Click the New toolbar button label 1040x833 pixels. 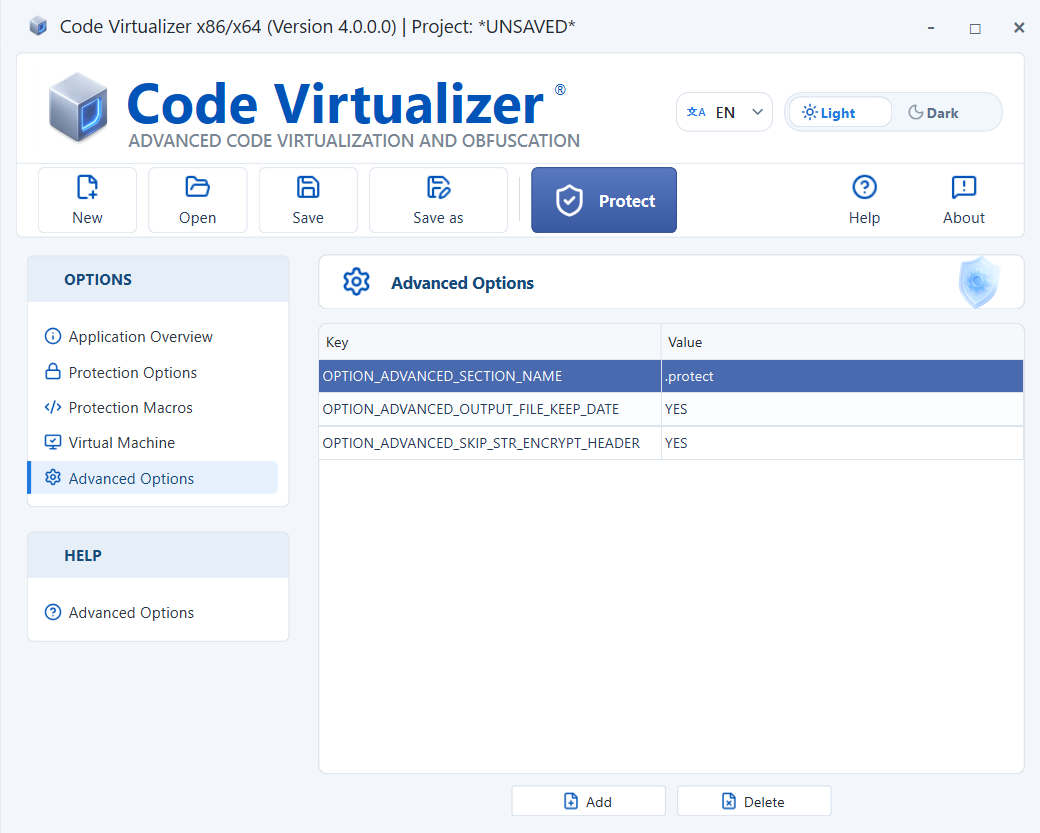pos(87,218)
